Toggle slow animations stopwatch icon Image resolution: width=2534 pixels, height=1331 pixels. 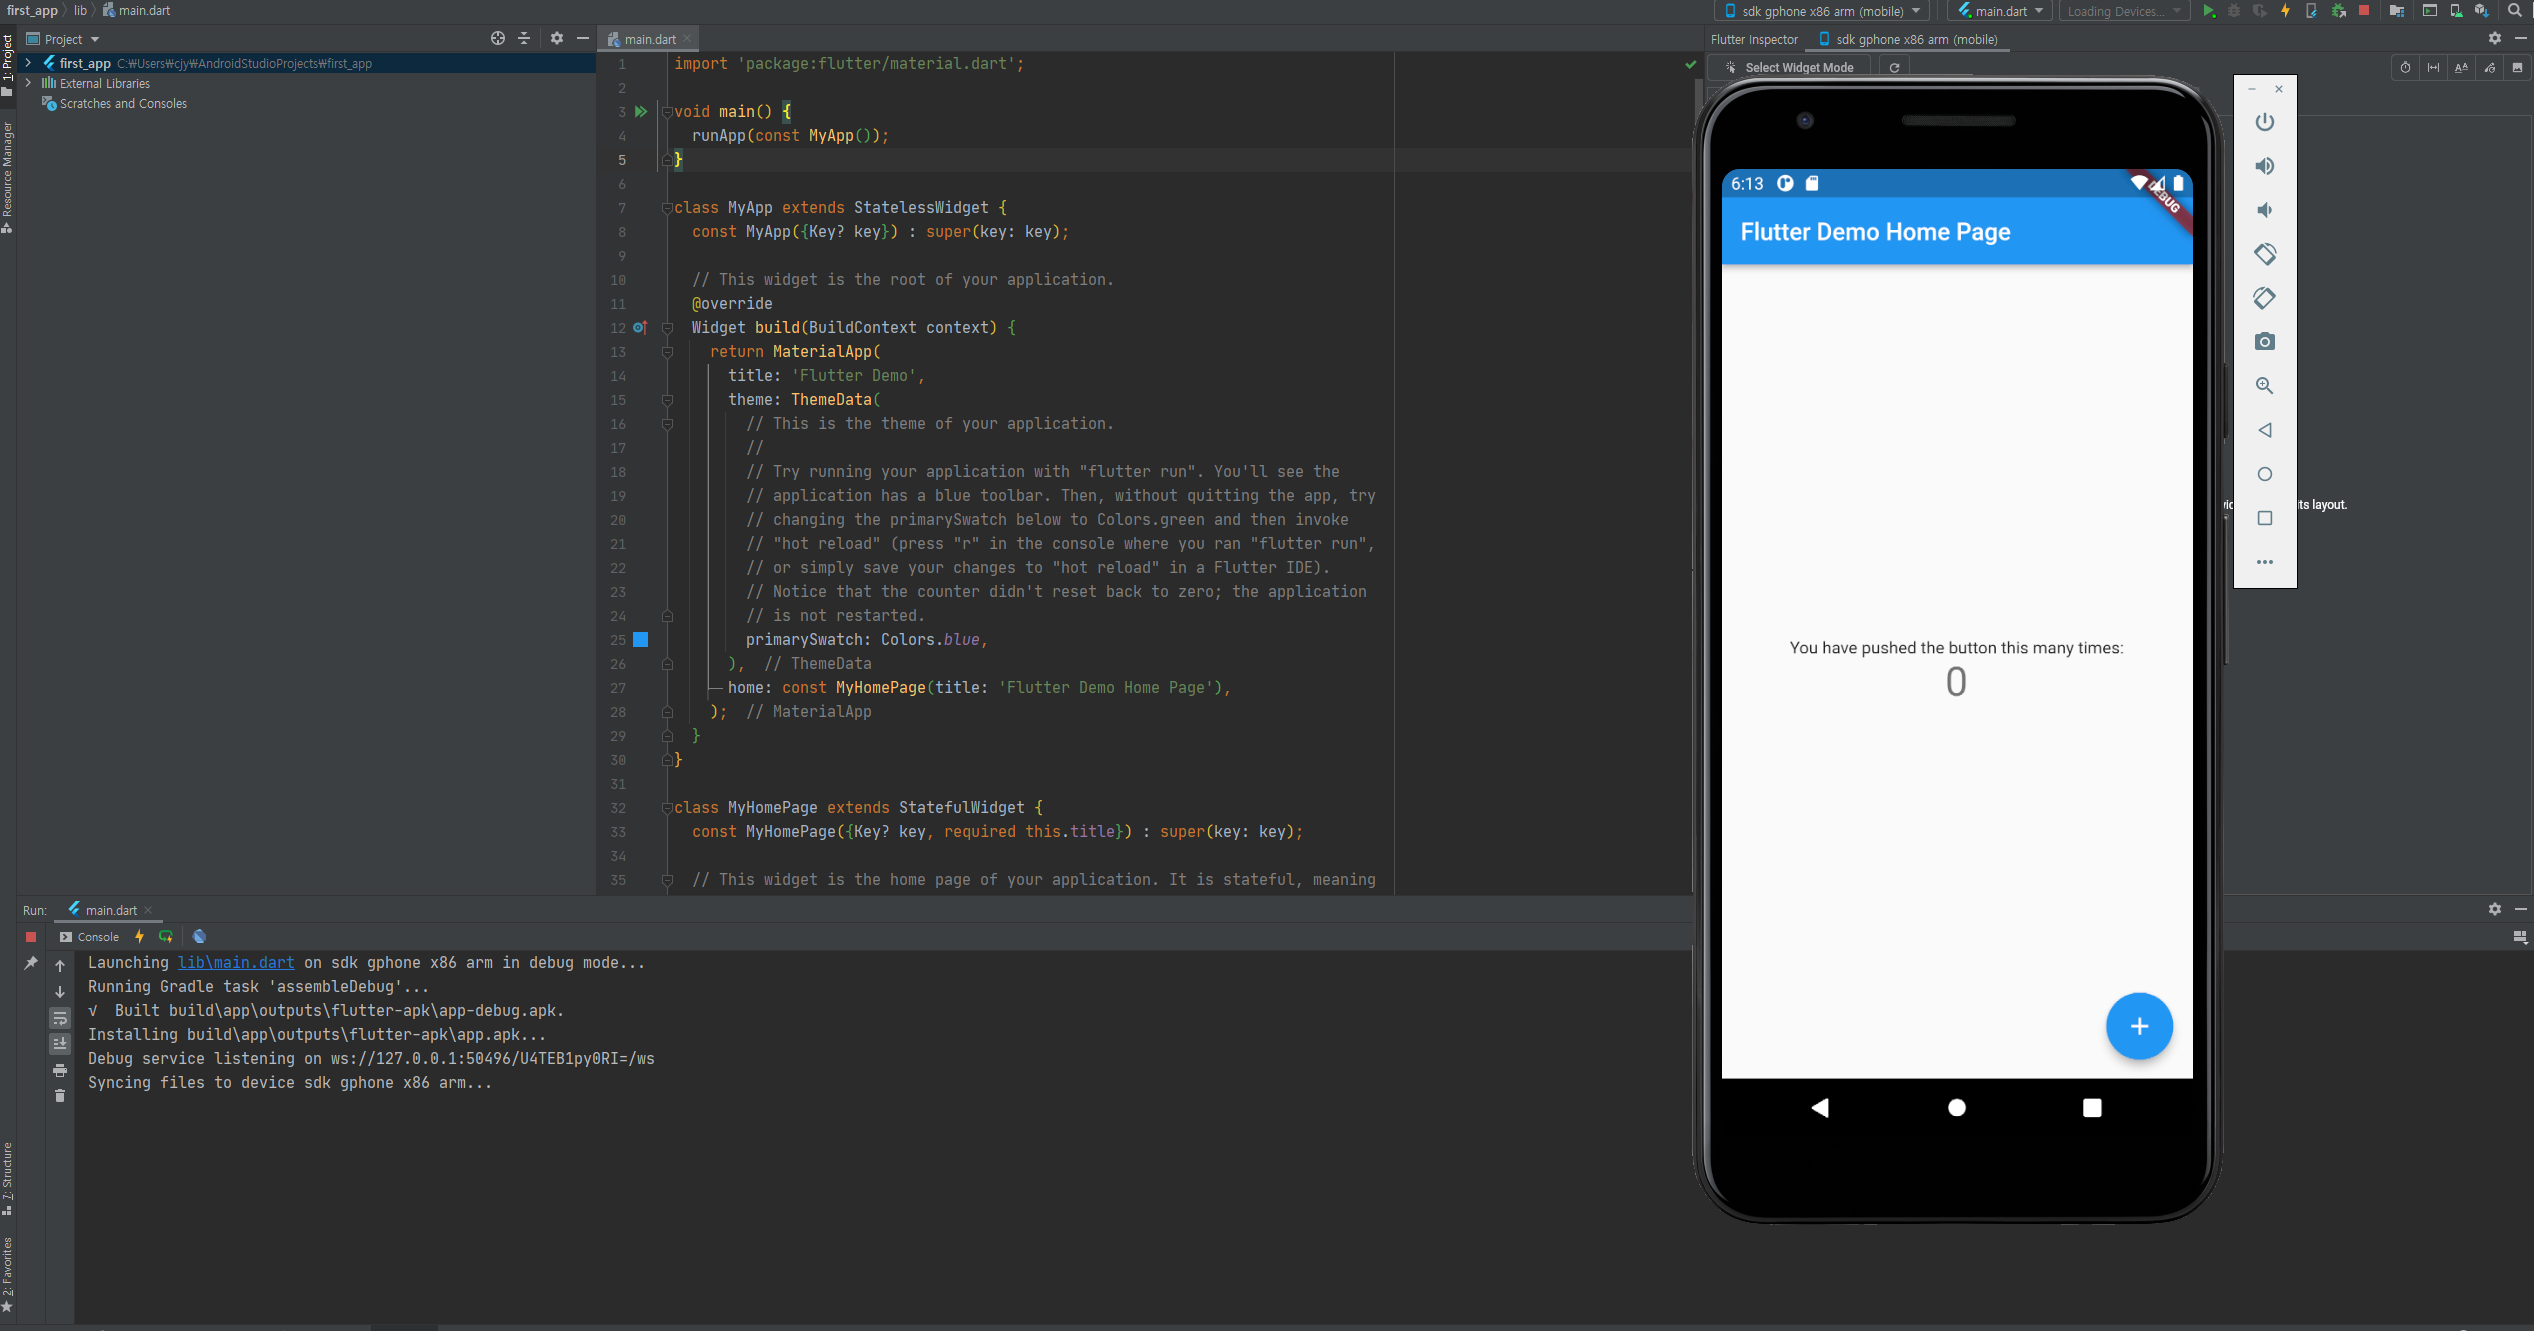[x=2405, y=68]
